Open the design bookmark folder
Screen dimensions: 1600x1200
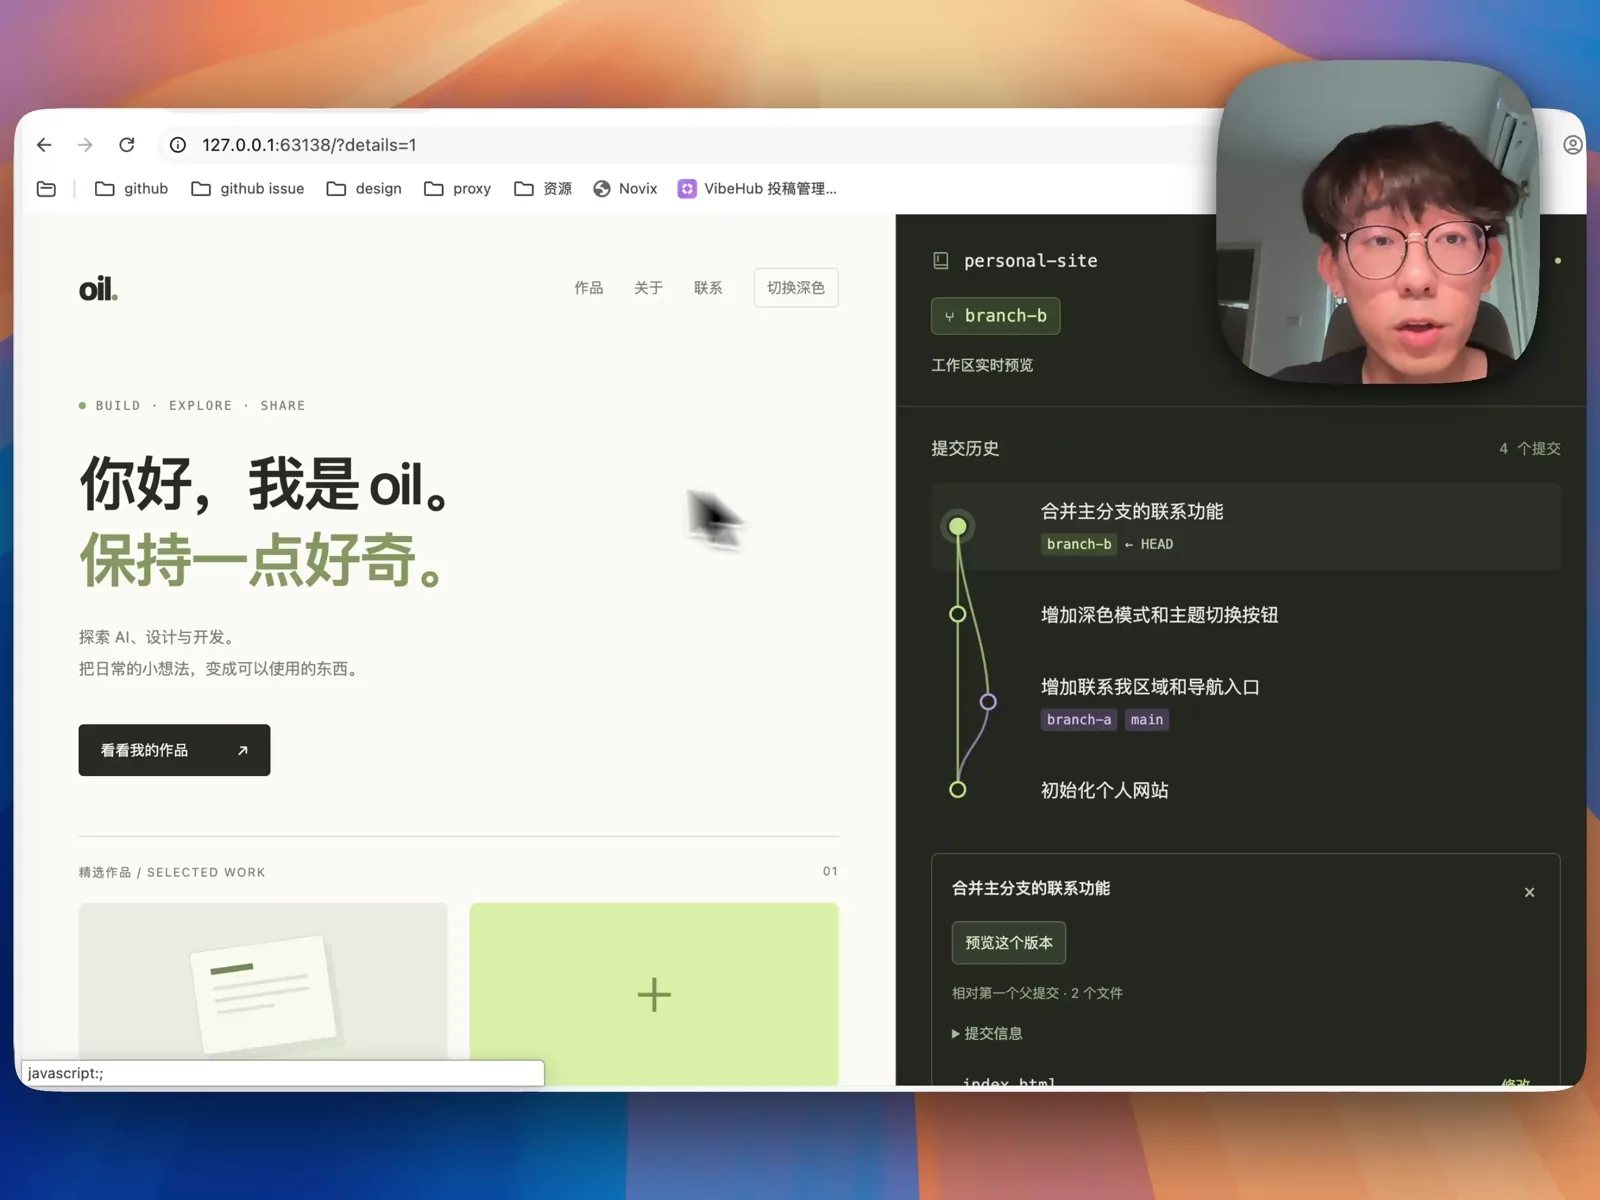pyautogui.click(x=364, y=188)
